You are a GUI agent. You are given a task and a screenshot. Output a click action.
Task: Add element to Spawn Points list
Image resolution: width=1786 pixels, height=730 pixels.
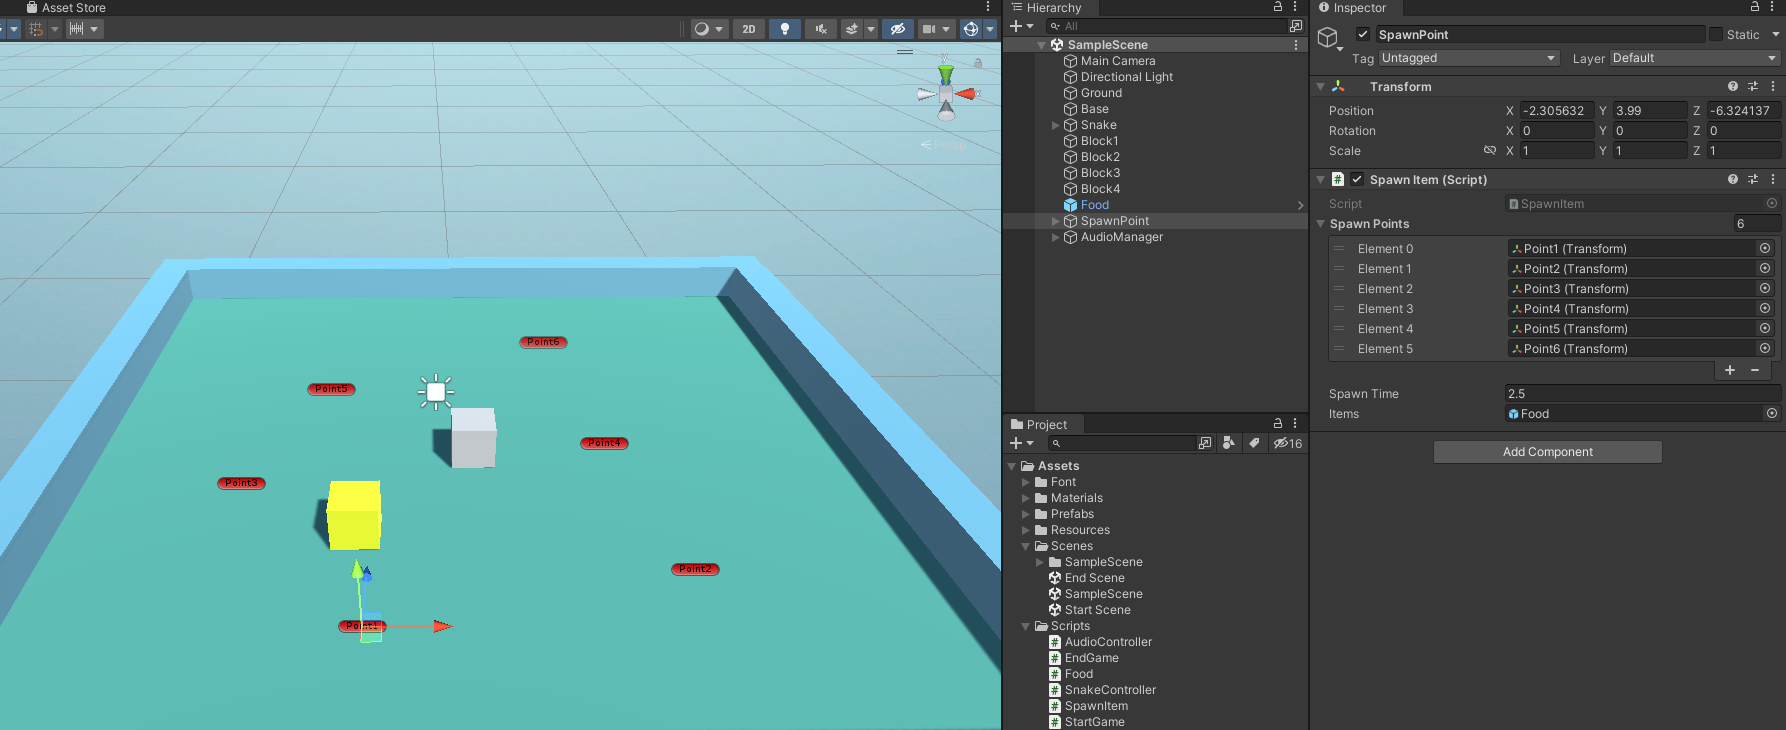tap(1730, 370)
